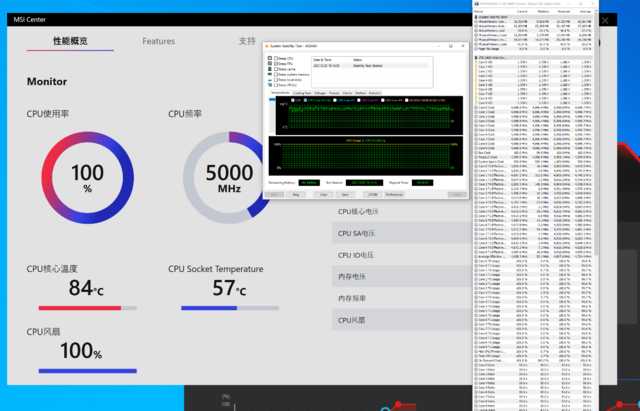Click the Date & Time column header
640x411 pixels.
coord(321,60)
